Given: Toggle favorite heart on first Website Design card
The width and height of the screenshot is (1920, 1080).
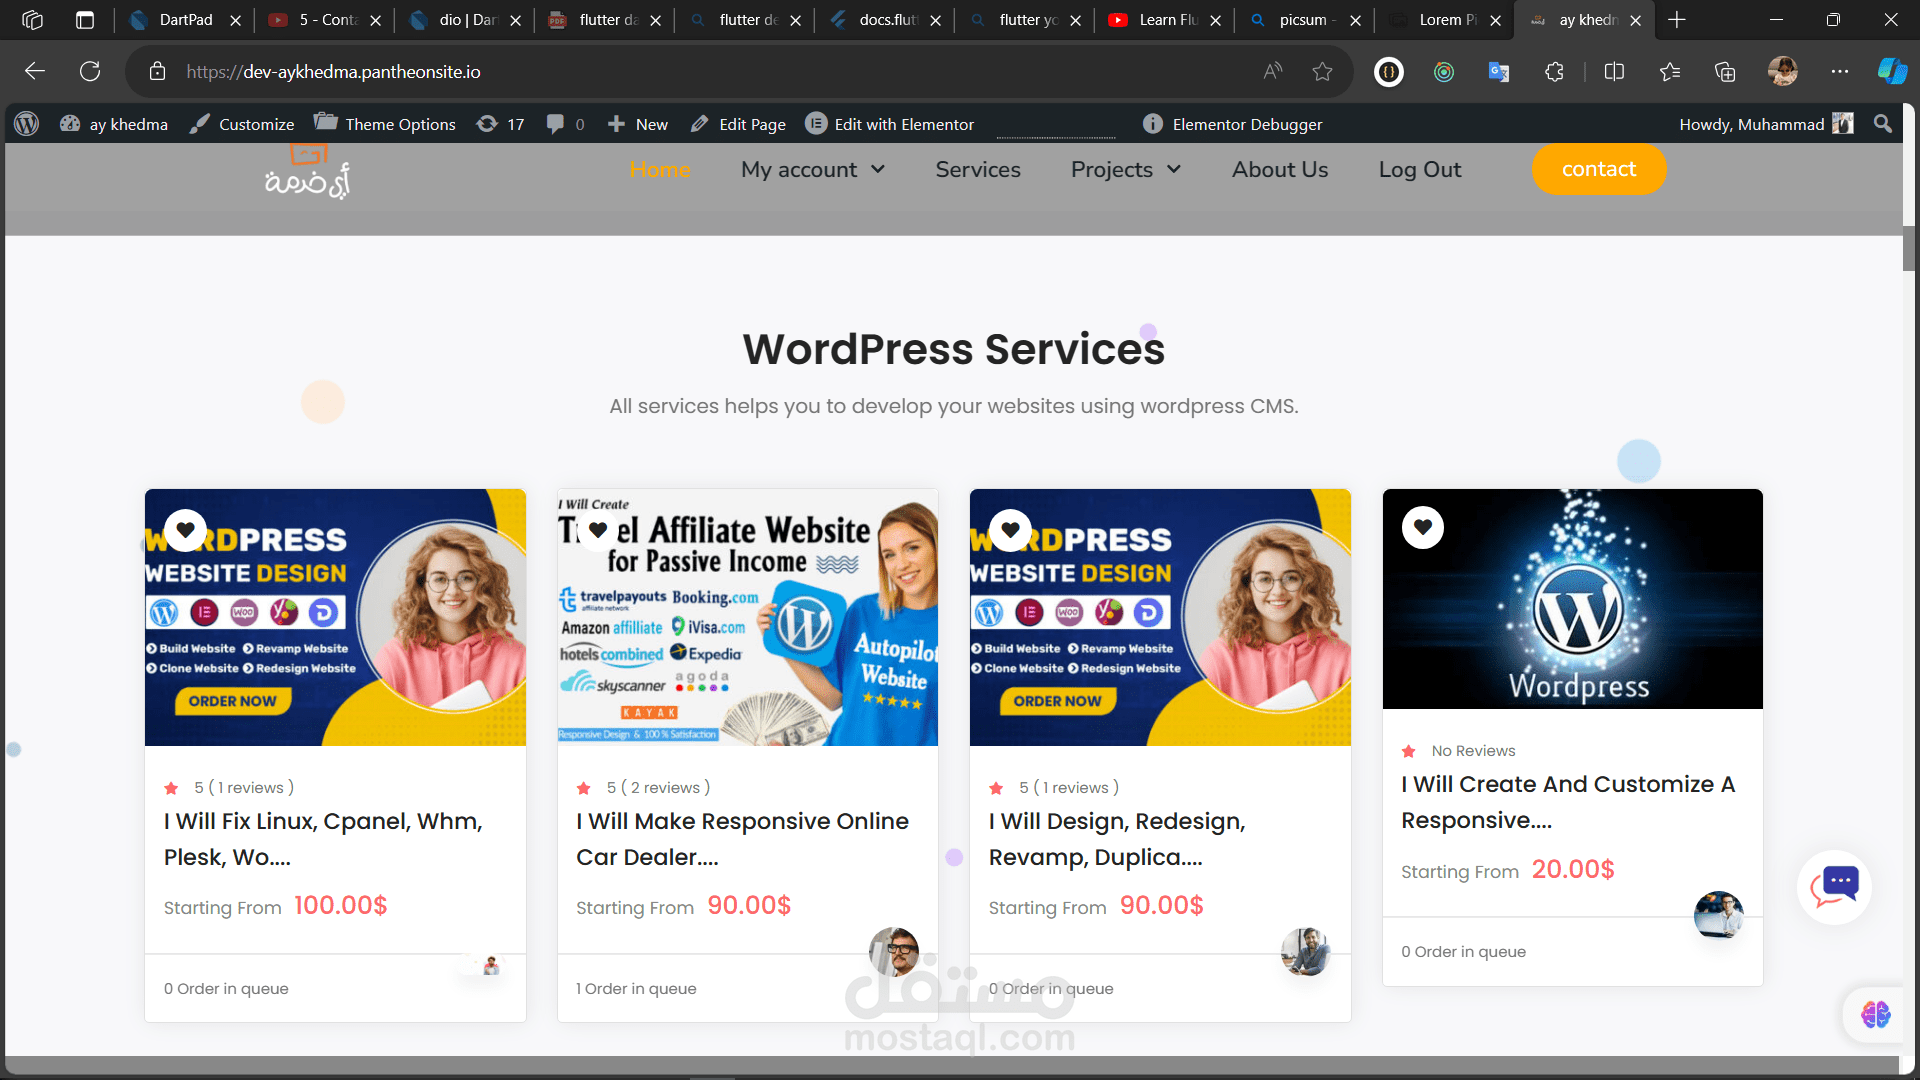Looking at the screenshot, I should (x=186, y=530).
